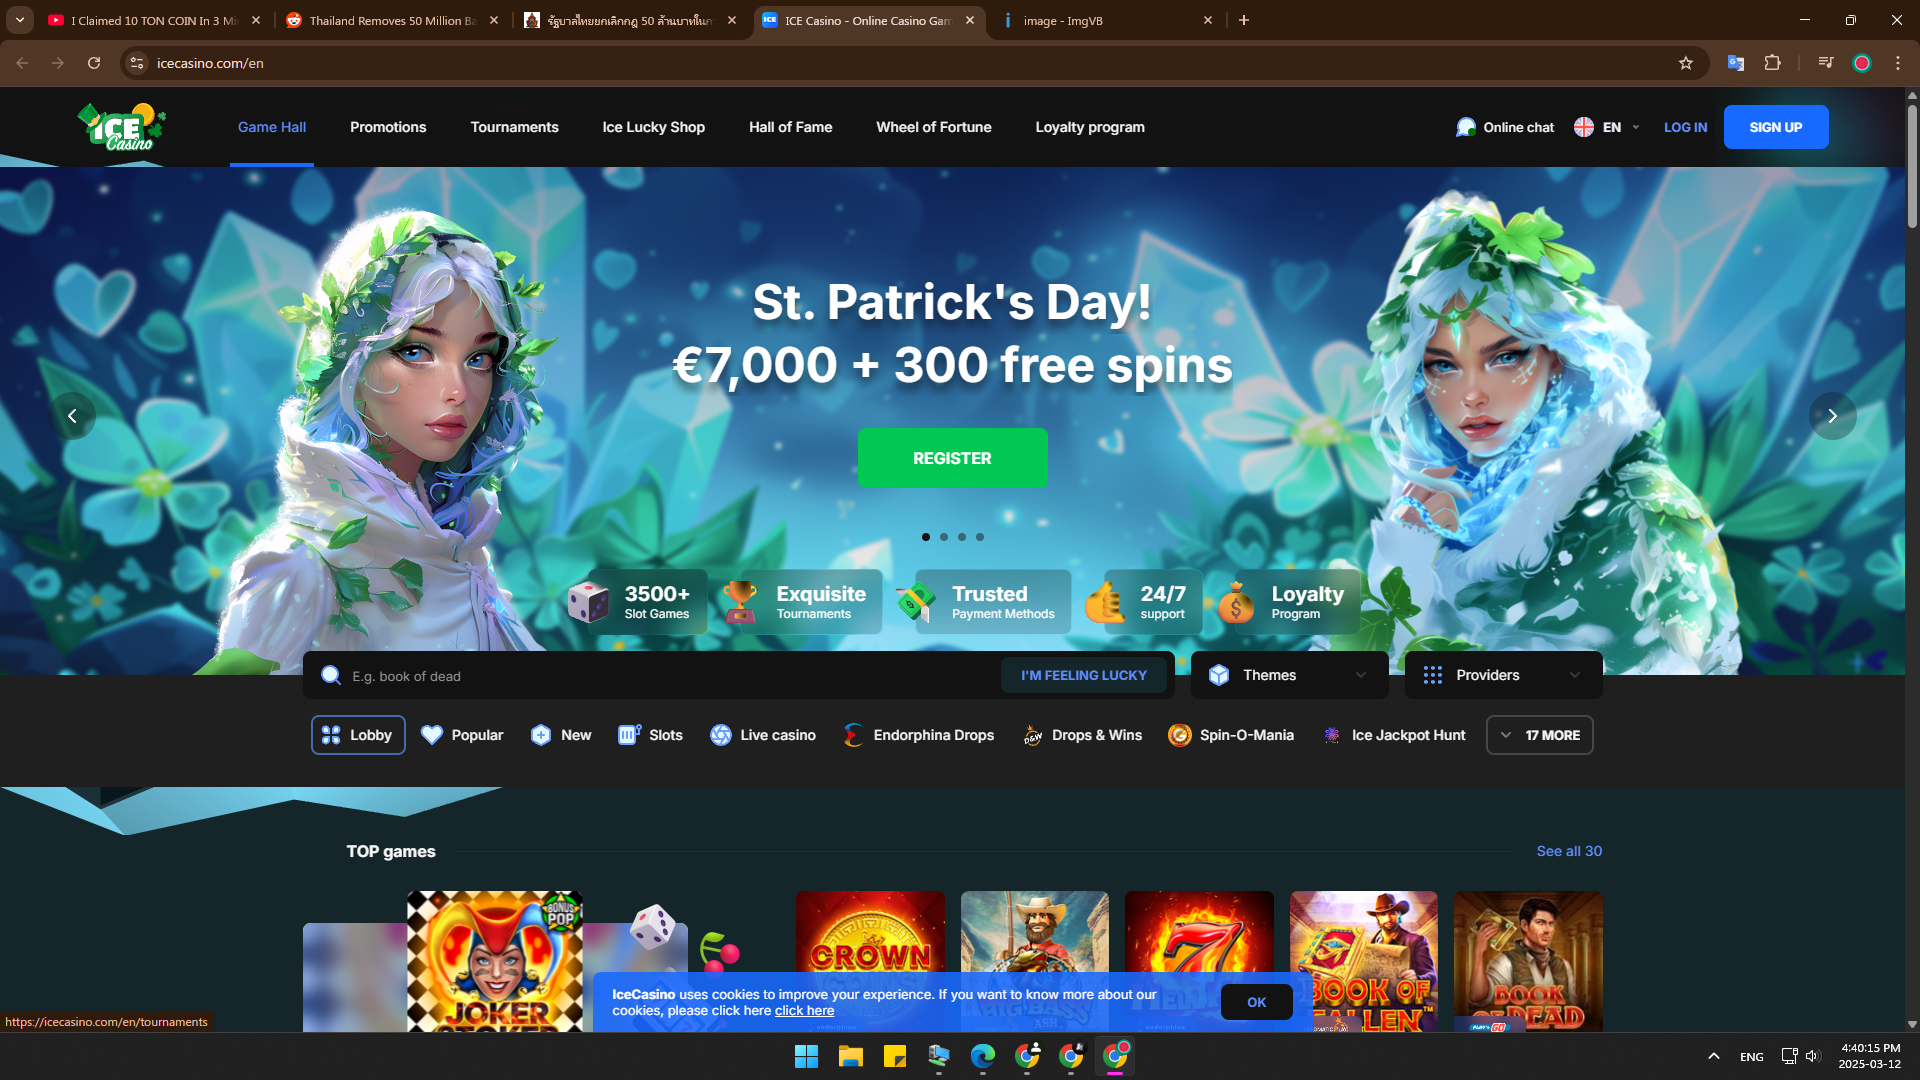Viewport: 1920px width, 1080px height.
Task: Click the ICE Casino logo
Action: pyautogui.click(x=122, y=127)
